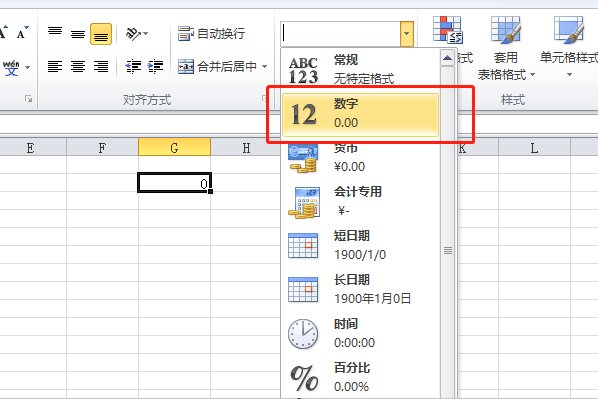598x399 pixels.
Task: Select 常规 general format
Action: [360, 69]
